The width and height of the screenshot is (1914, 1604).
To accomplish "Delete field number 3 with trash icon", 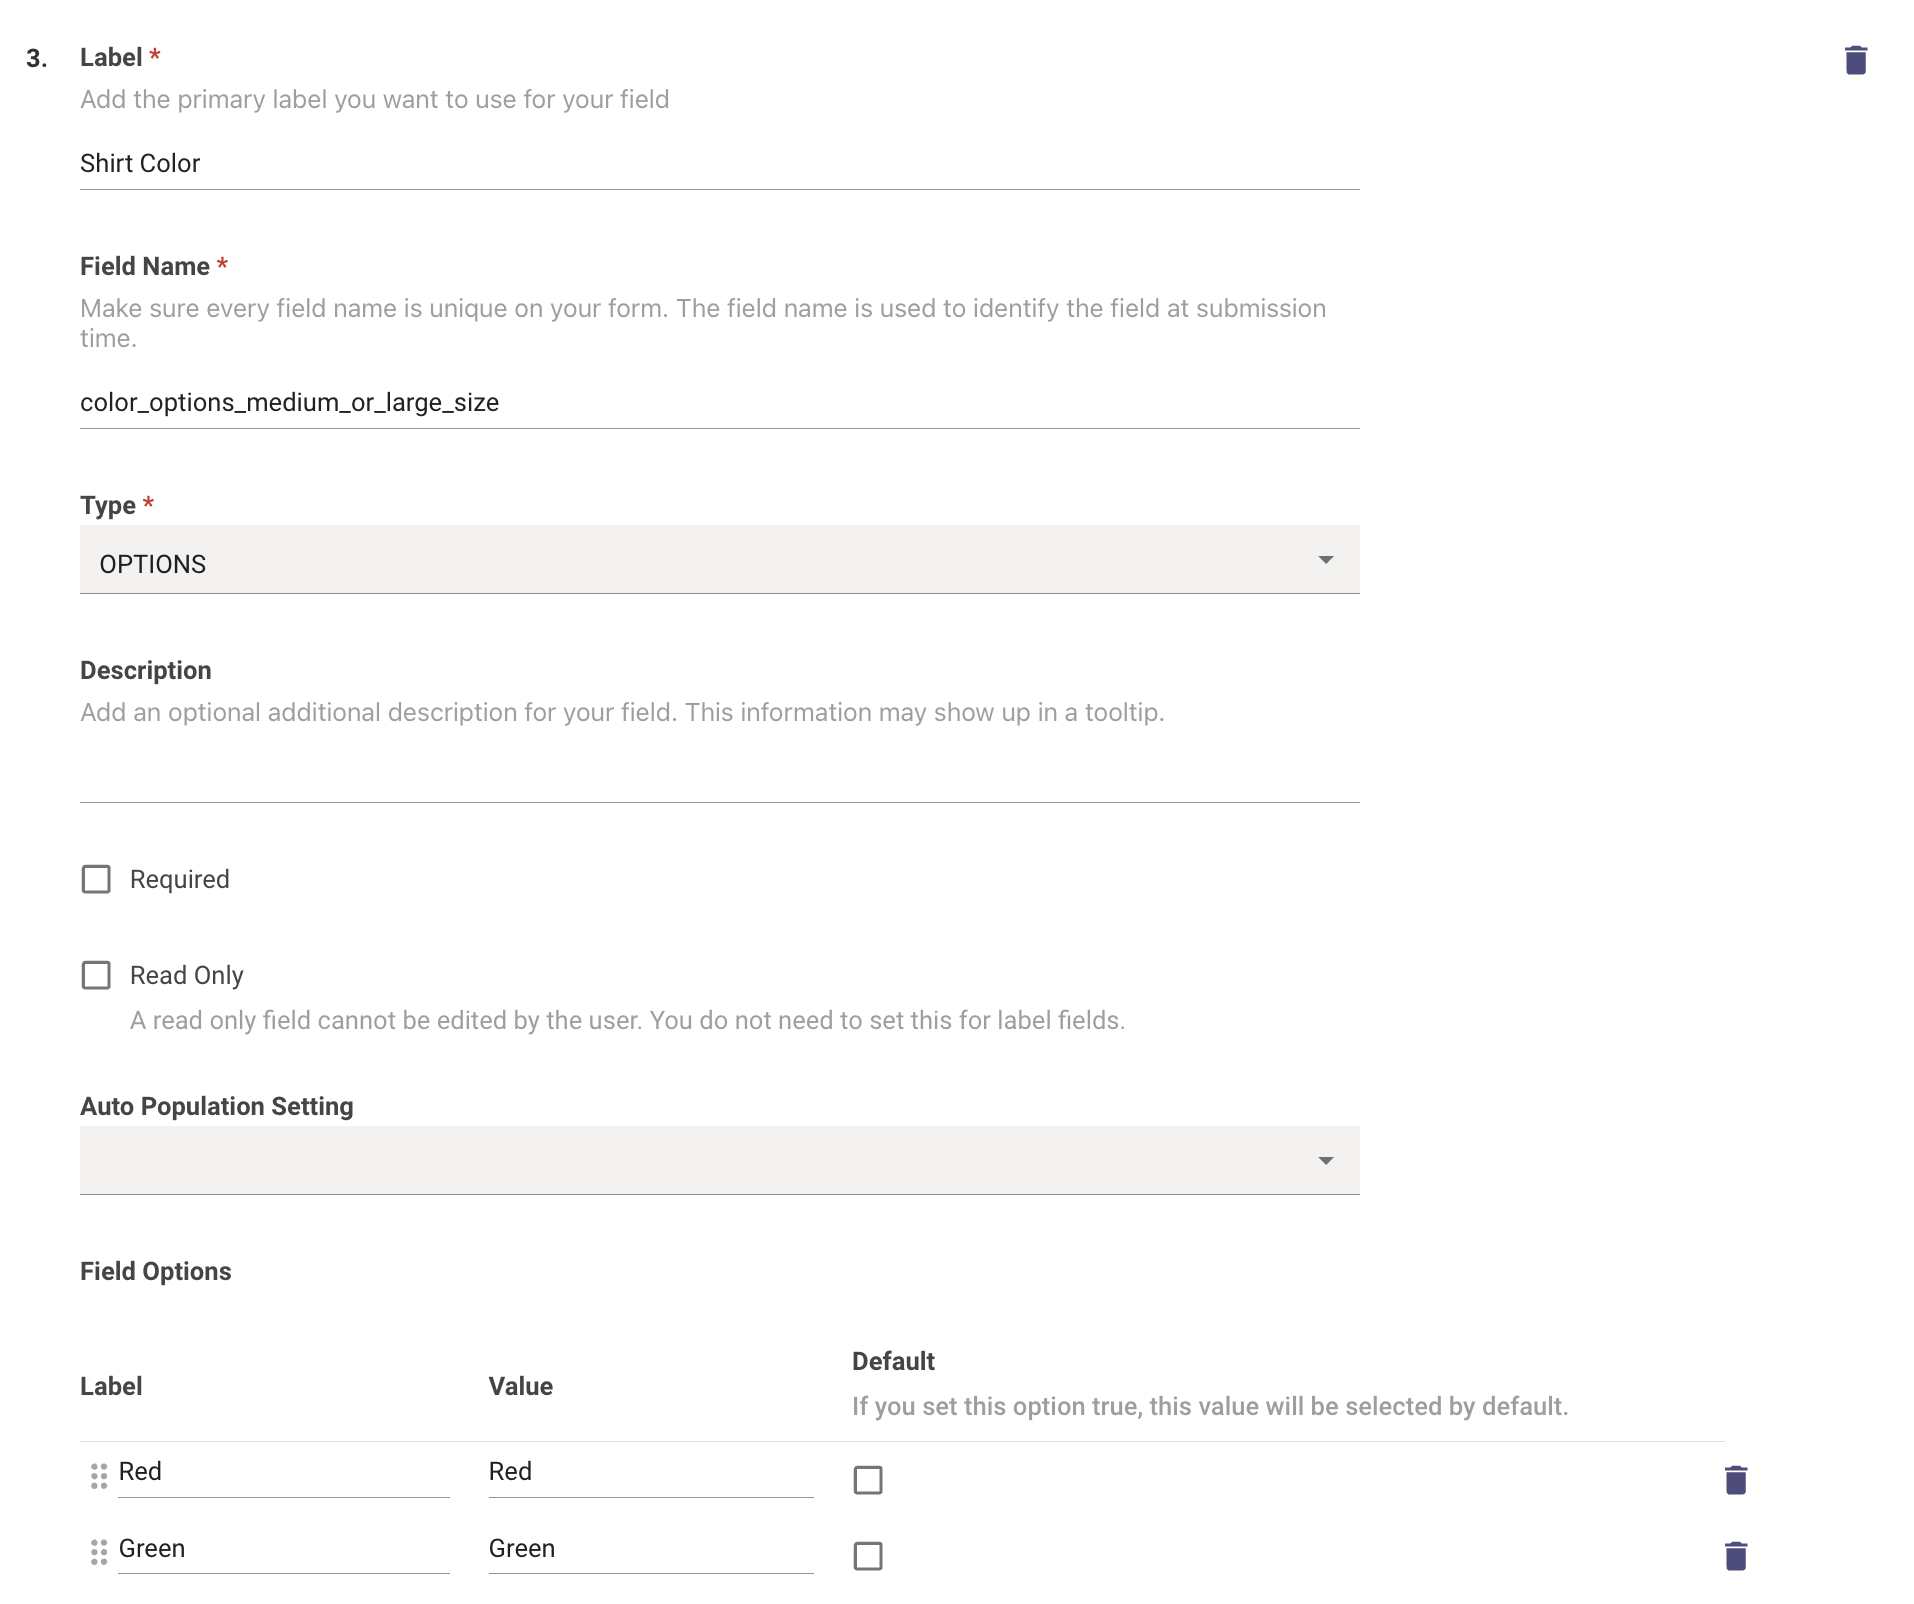I will (1855, 60).
